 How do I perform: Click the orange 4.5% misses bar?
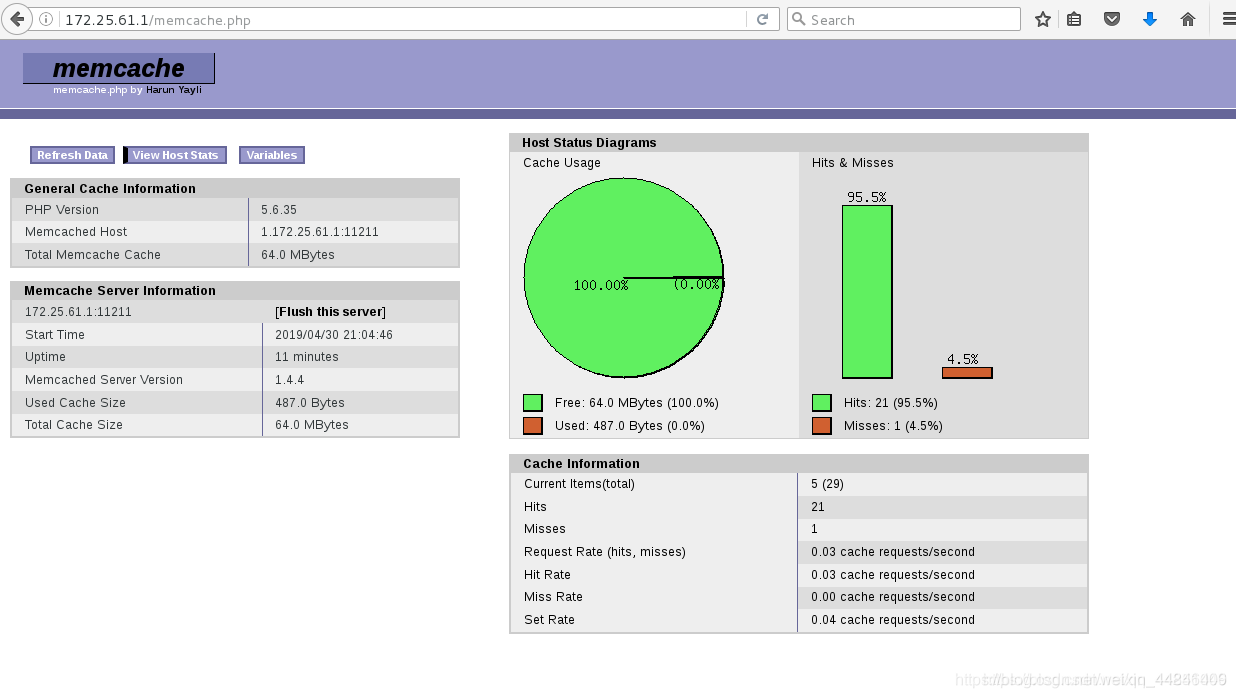coord(967,373)
